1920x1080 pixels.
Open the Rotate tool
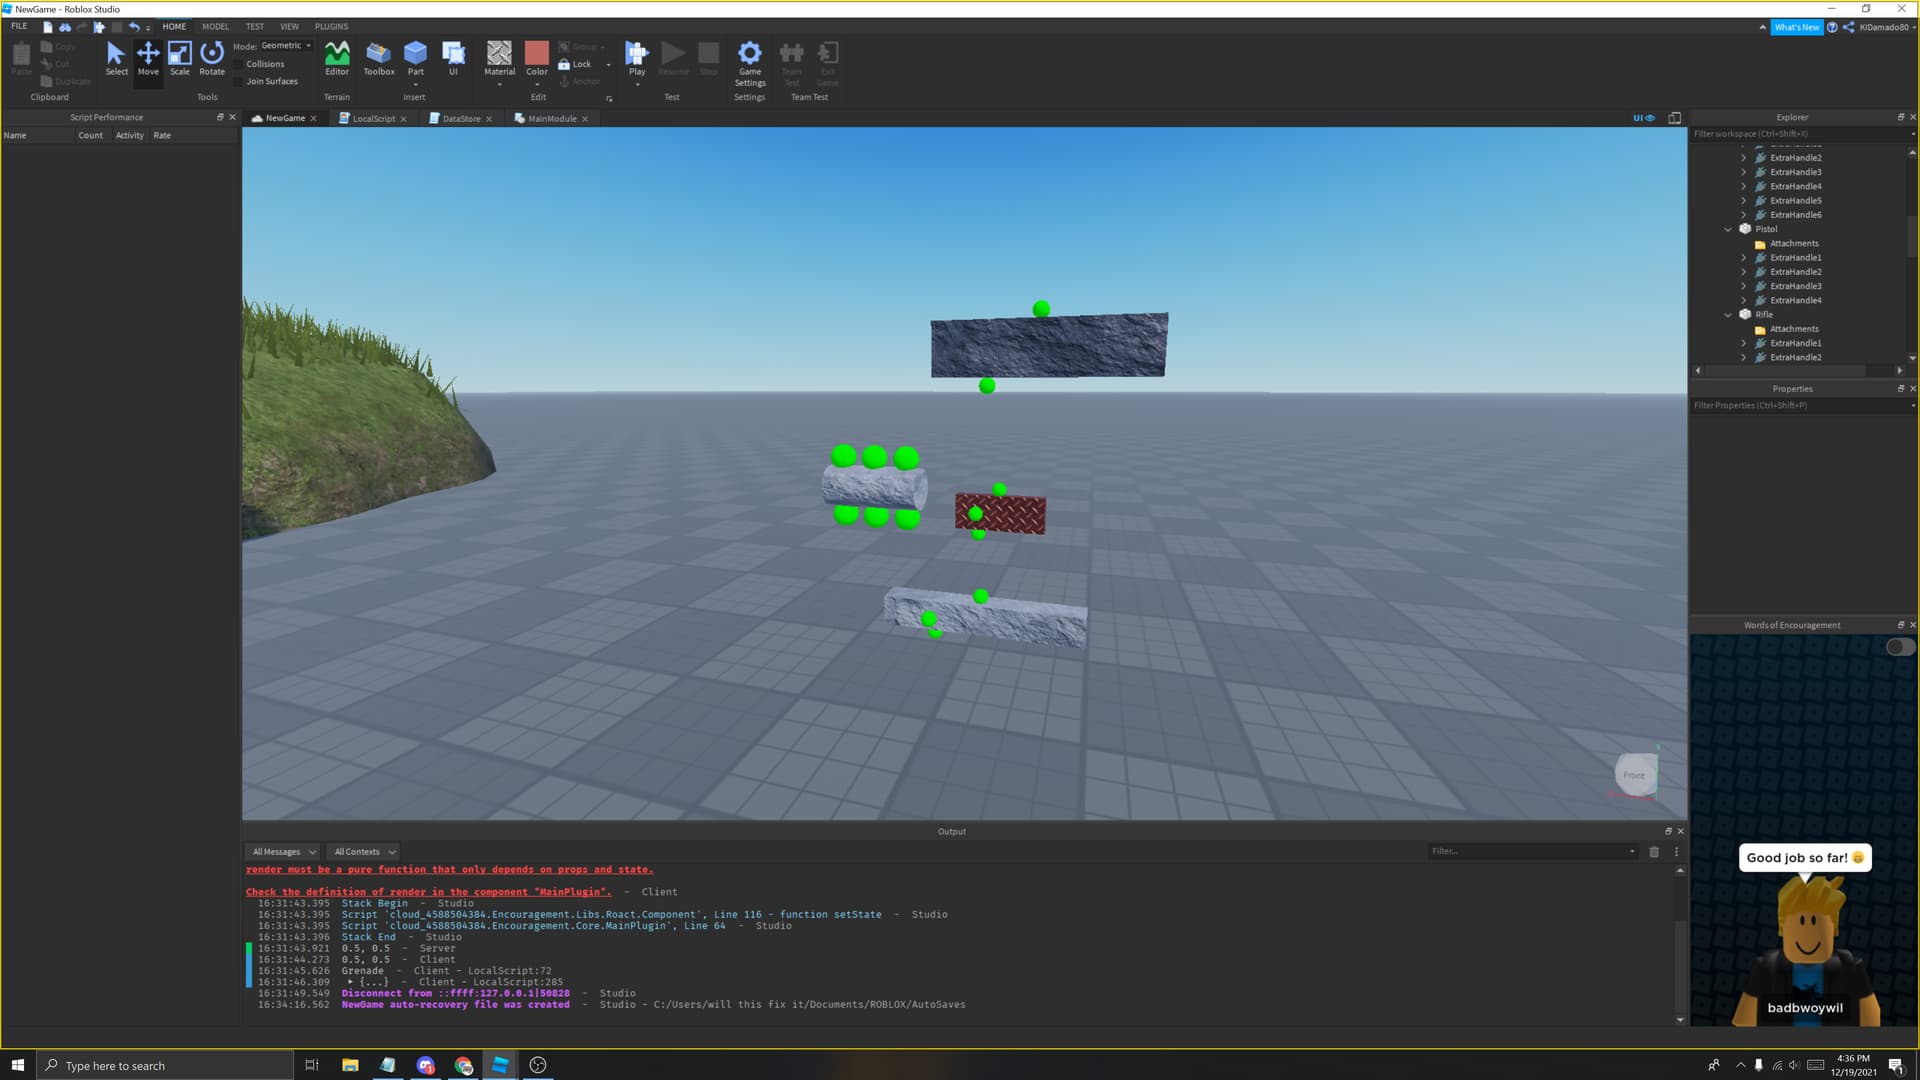[x=211, y=58]
